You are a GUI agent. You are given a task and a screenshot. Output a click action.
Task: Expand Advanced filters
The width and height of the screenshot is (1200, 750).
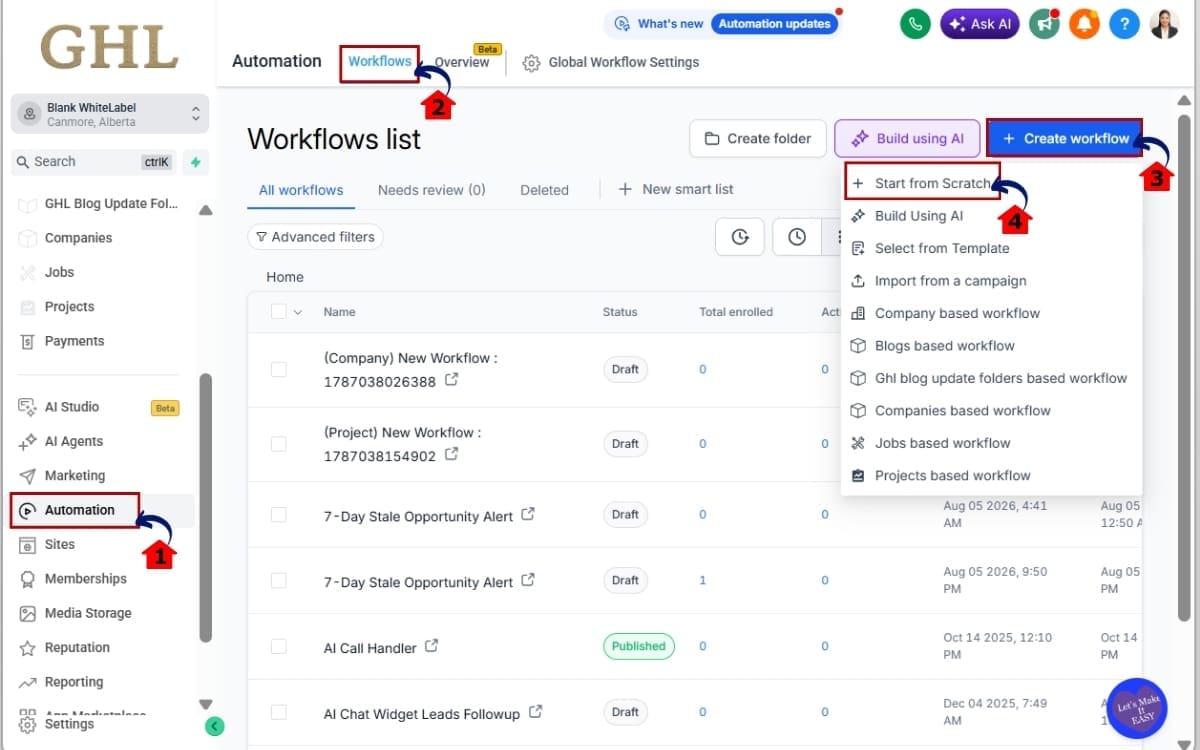coord(315,237)
